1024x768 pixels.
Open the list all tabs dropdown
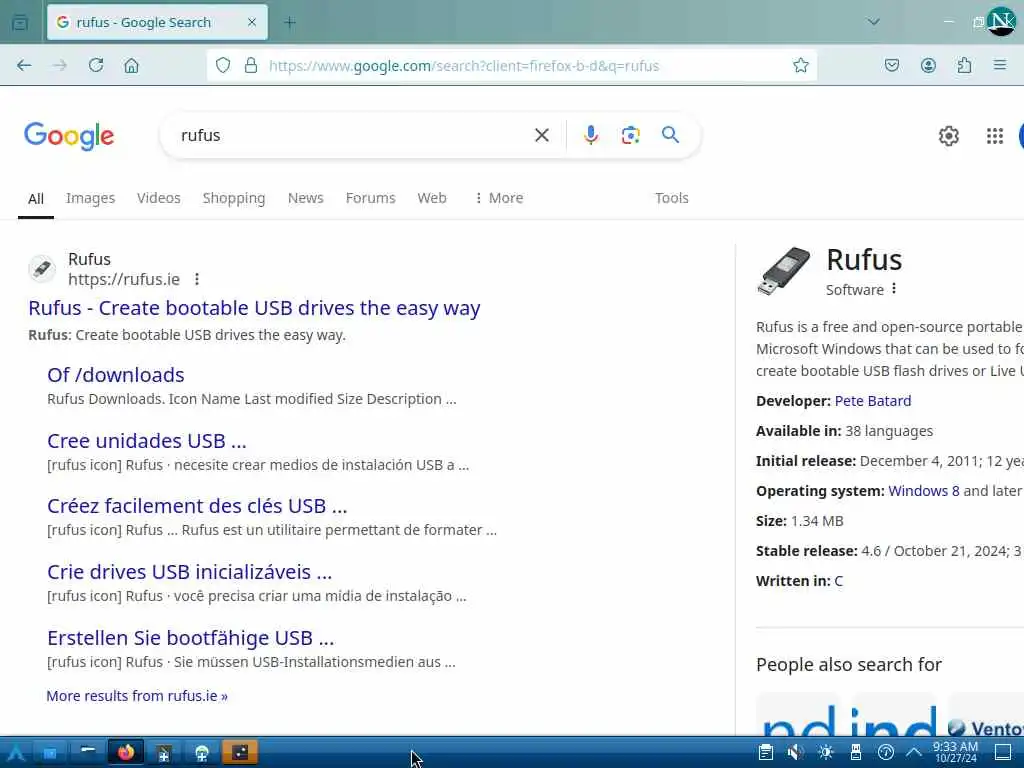[x=873, y=22]
